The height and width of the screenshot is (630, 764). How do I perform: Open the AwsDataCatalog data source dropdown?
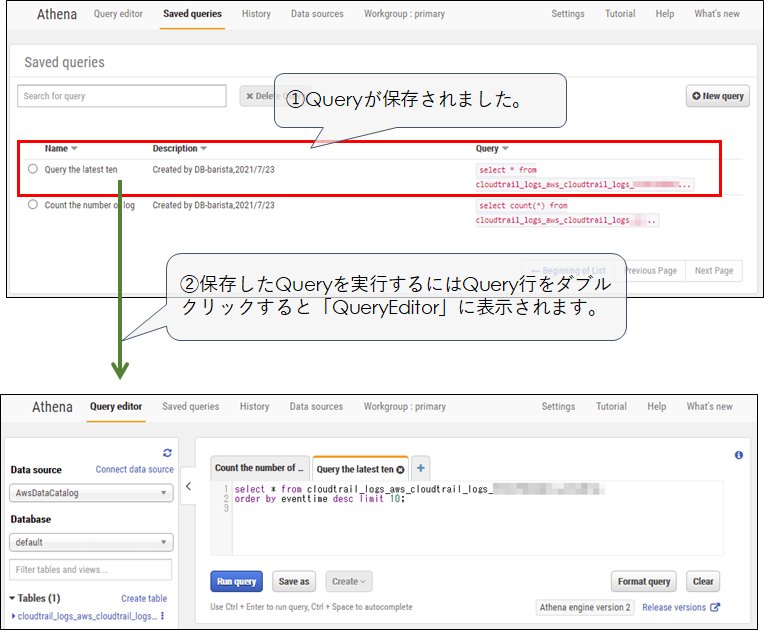pos(91,493)
